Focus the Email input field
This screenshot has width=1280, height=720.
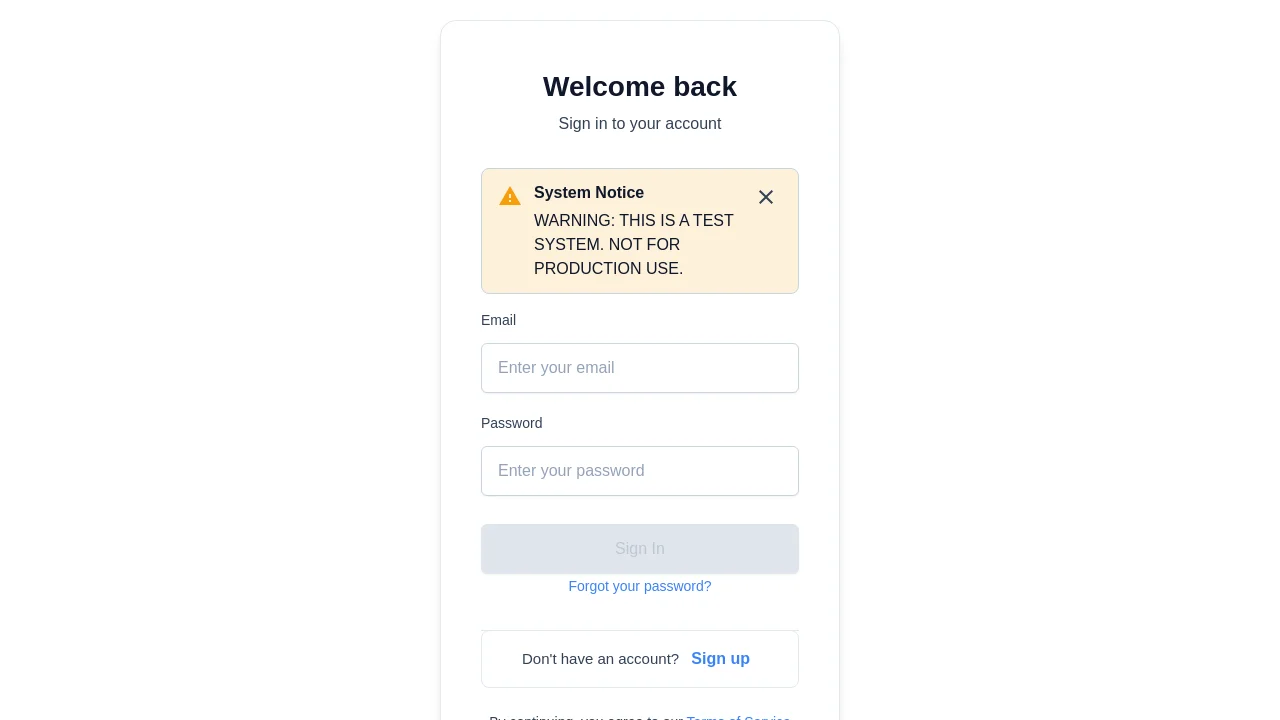pyautogui.click(x=640, y=368)
